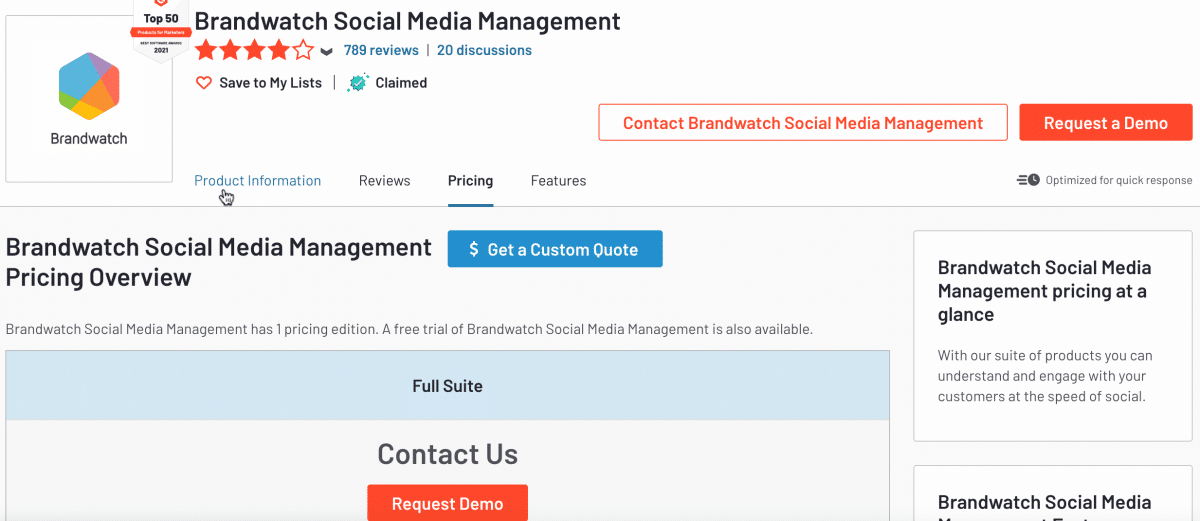Click the quick response clock icon
Image resolution: width=1200 pixels, height=521 pixels.
click(1028, 180)
